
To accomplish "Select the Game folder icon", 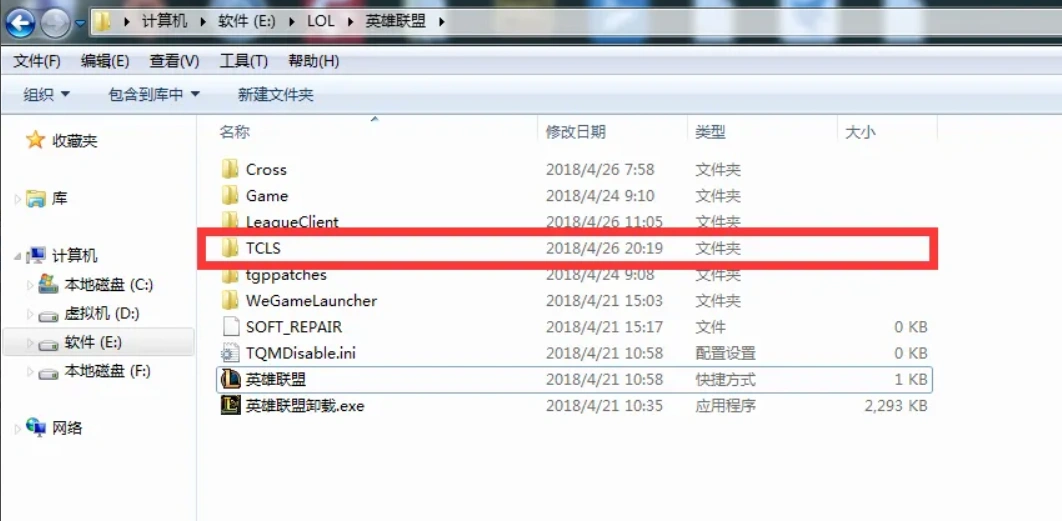I will click(x=230, y=195).
